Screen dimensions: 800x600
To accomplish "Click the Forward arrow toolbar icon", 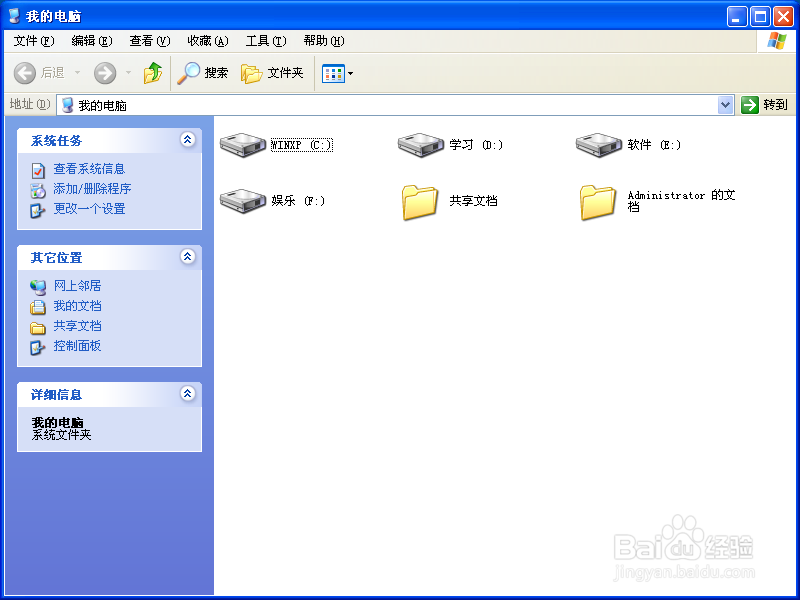I will 105,73.
